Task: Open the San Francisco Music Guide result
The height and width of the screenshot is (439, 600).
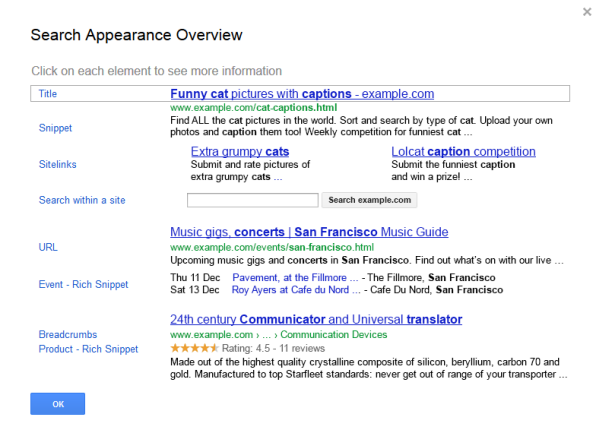Action: click(309, 232)
